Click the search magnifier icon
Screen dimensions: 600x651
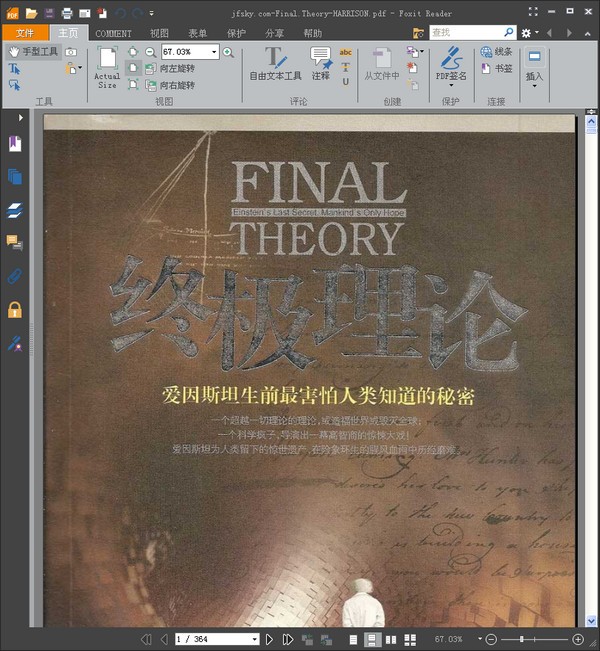(x=509, y=32)
